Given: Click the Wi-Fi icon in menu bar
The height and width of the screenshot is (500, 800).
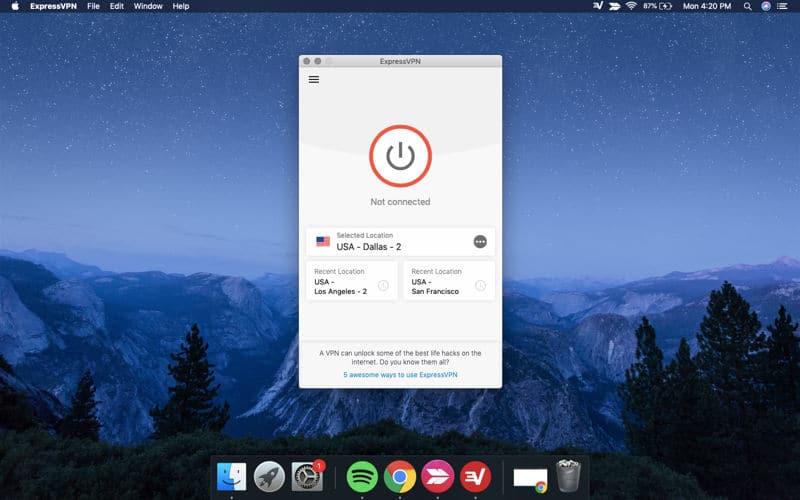Looking at the screenshot, I should click(x=631, y=6).
